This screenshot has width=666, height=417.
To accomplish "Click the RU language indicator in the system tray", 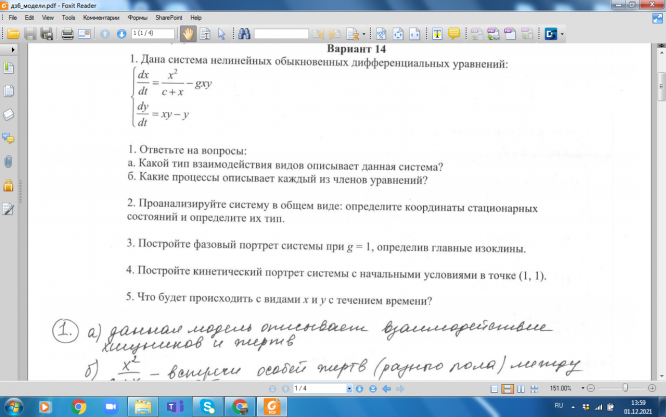I will click(x=559, y=406).
